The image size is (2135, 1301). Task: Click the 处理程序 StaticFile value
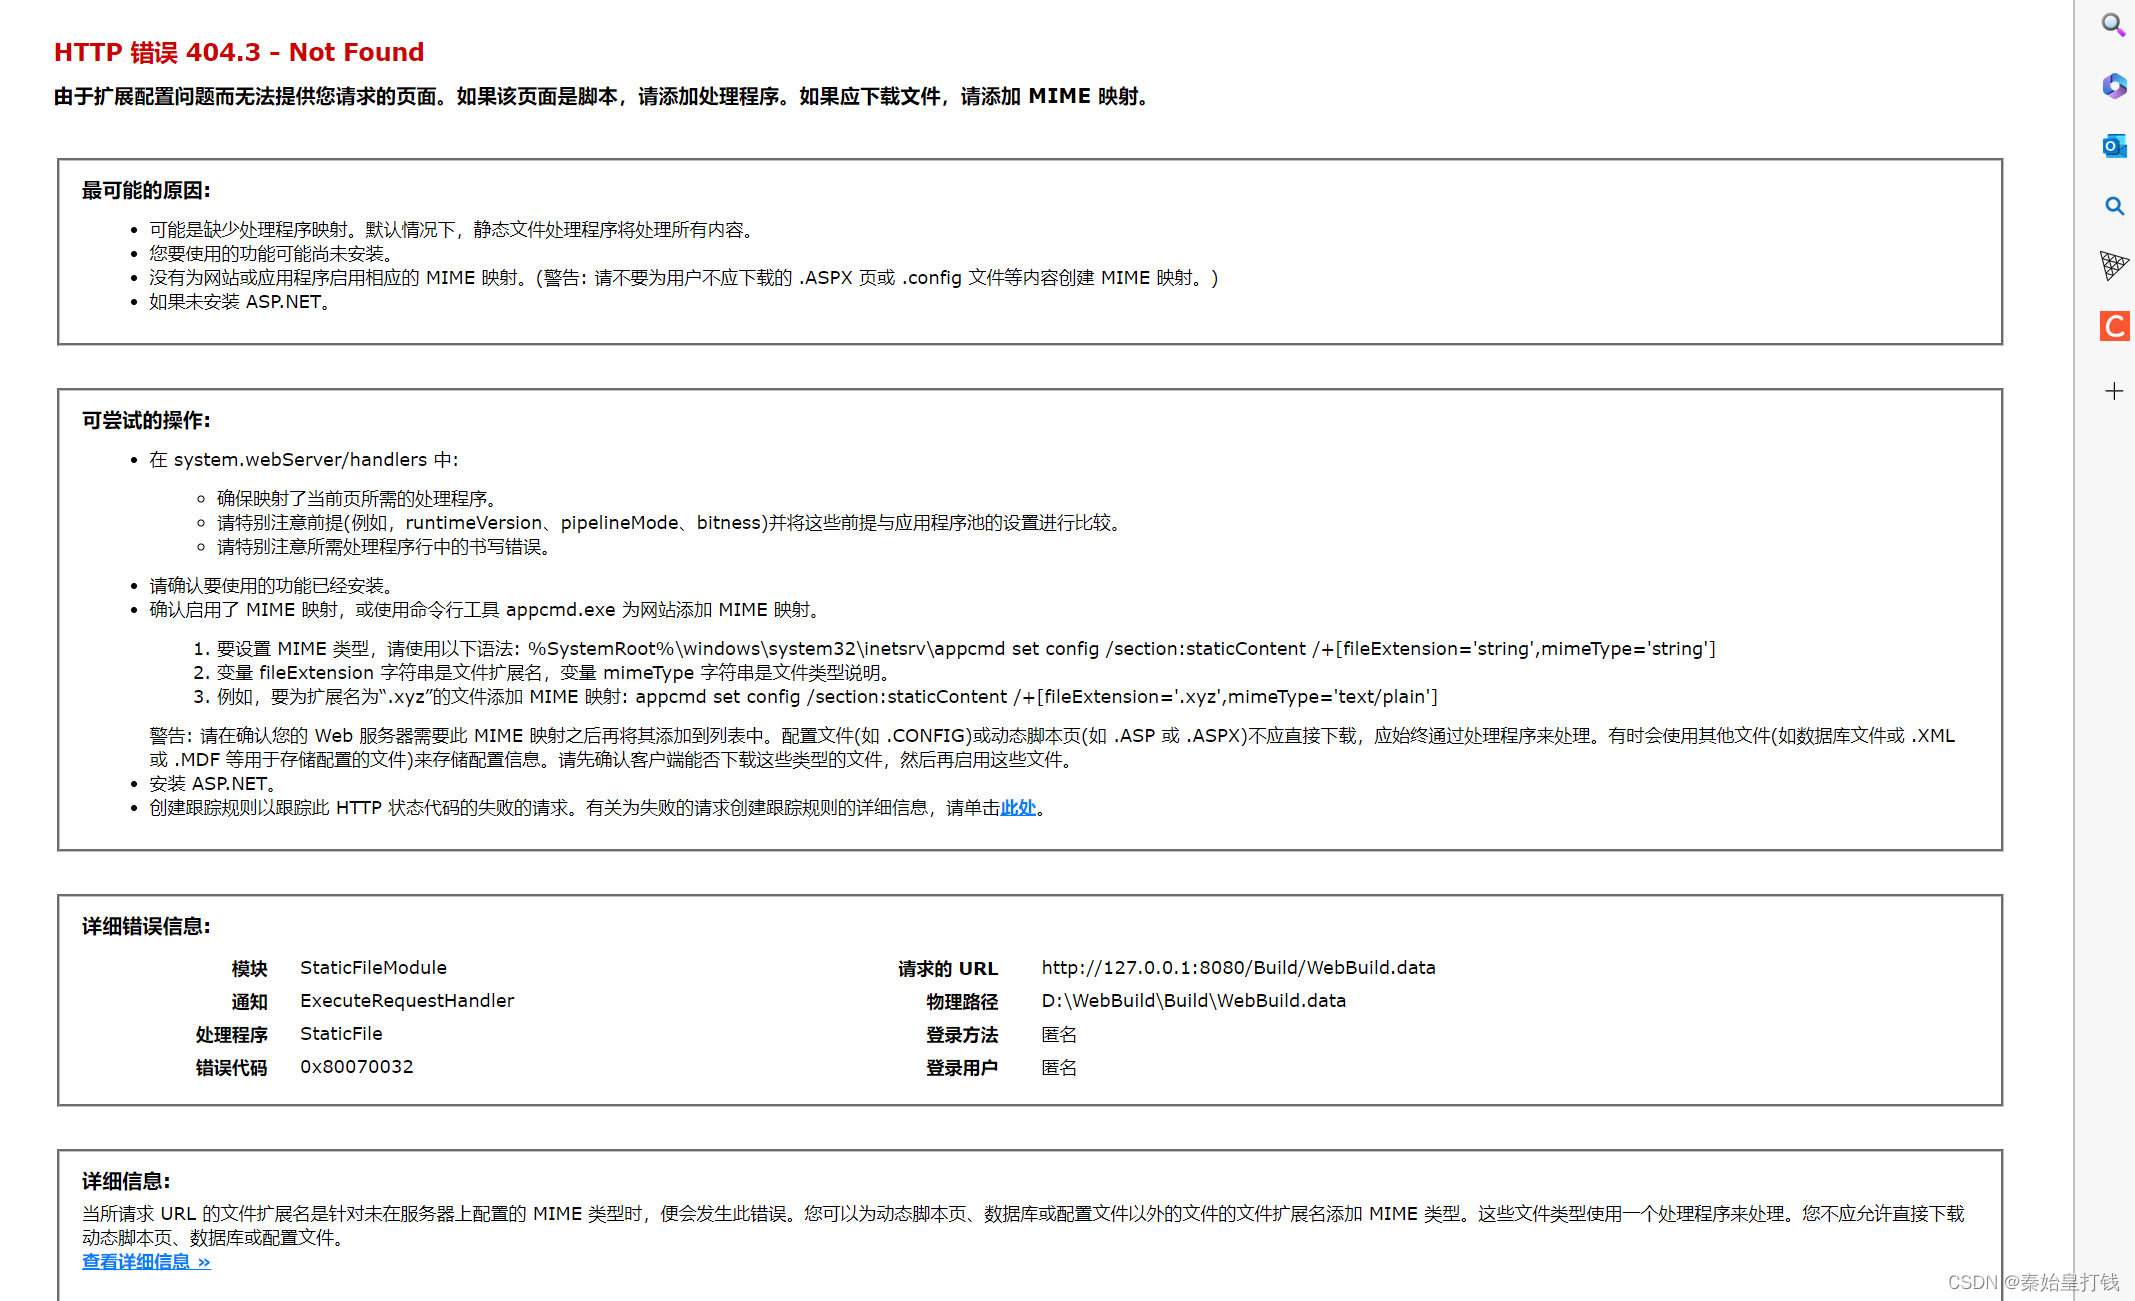pyautogui.click(x=341, y=1034)
